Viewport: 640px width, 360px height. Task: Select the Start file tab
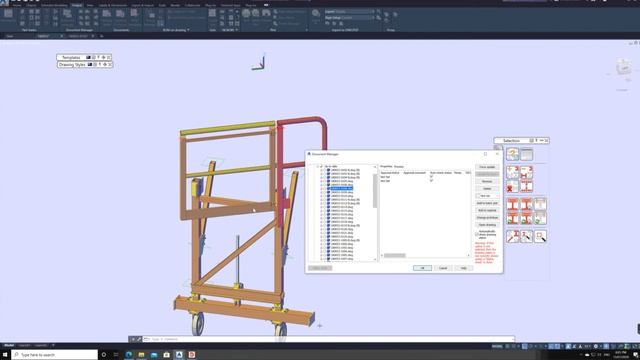point(9,36)
